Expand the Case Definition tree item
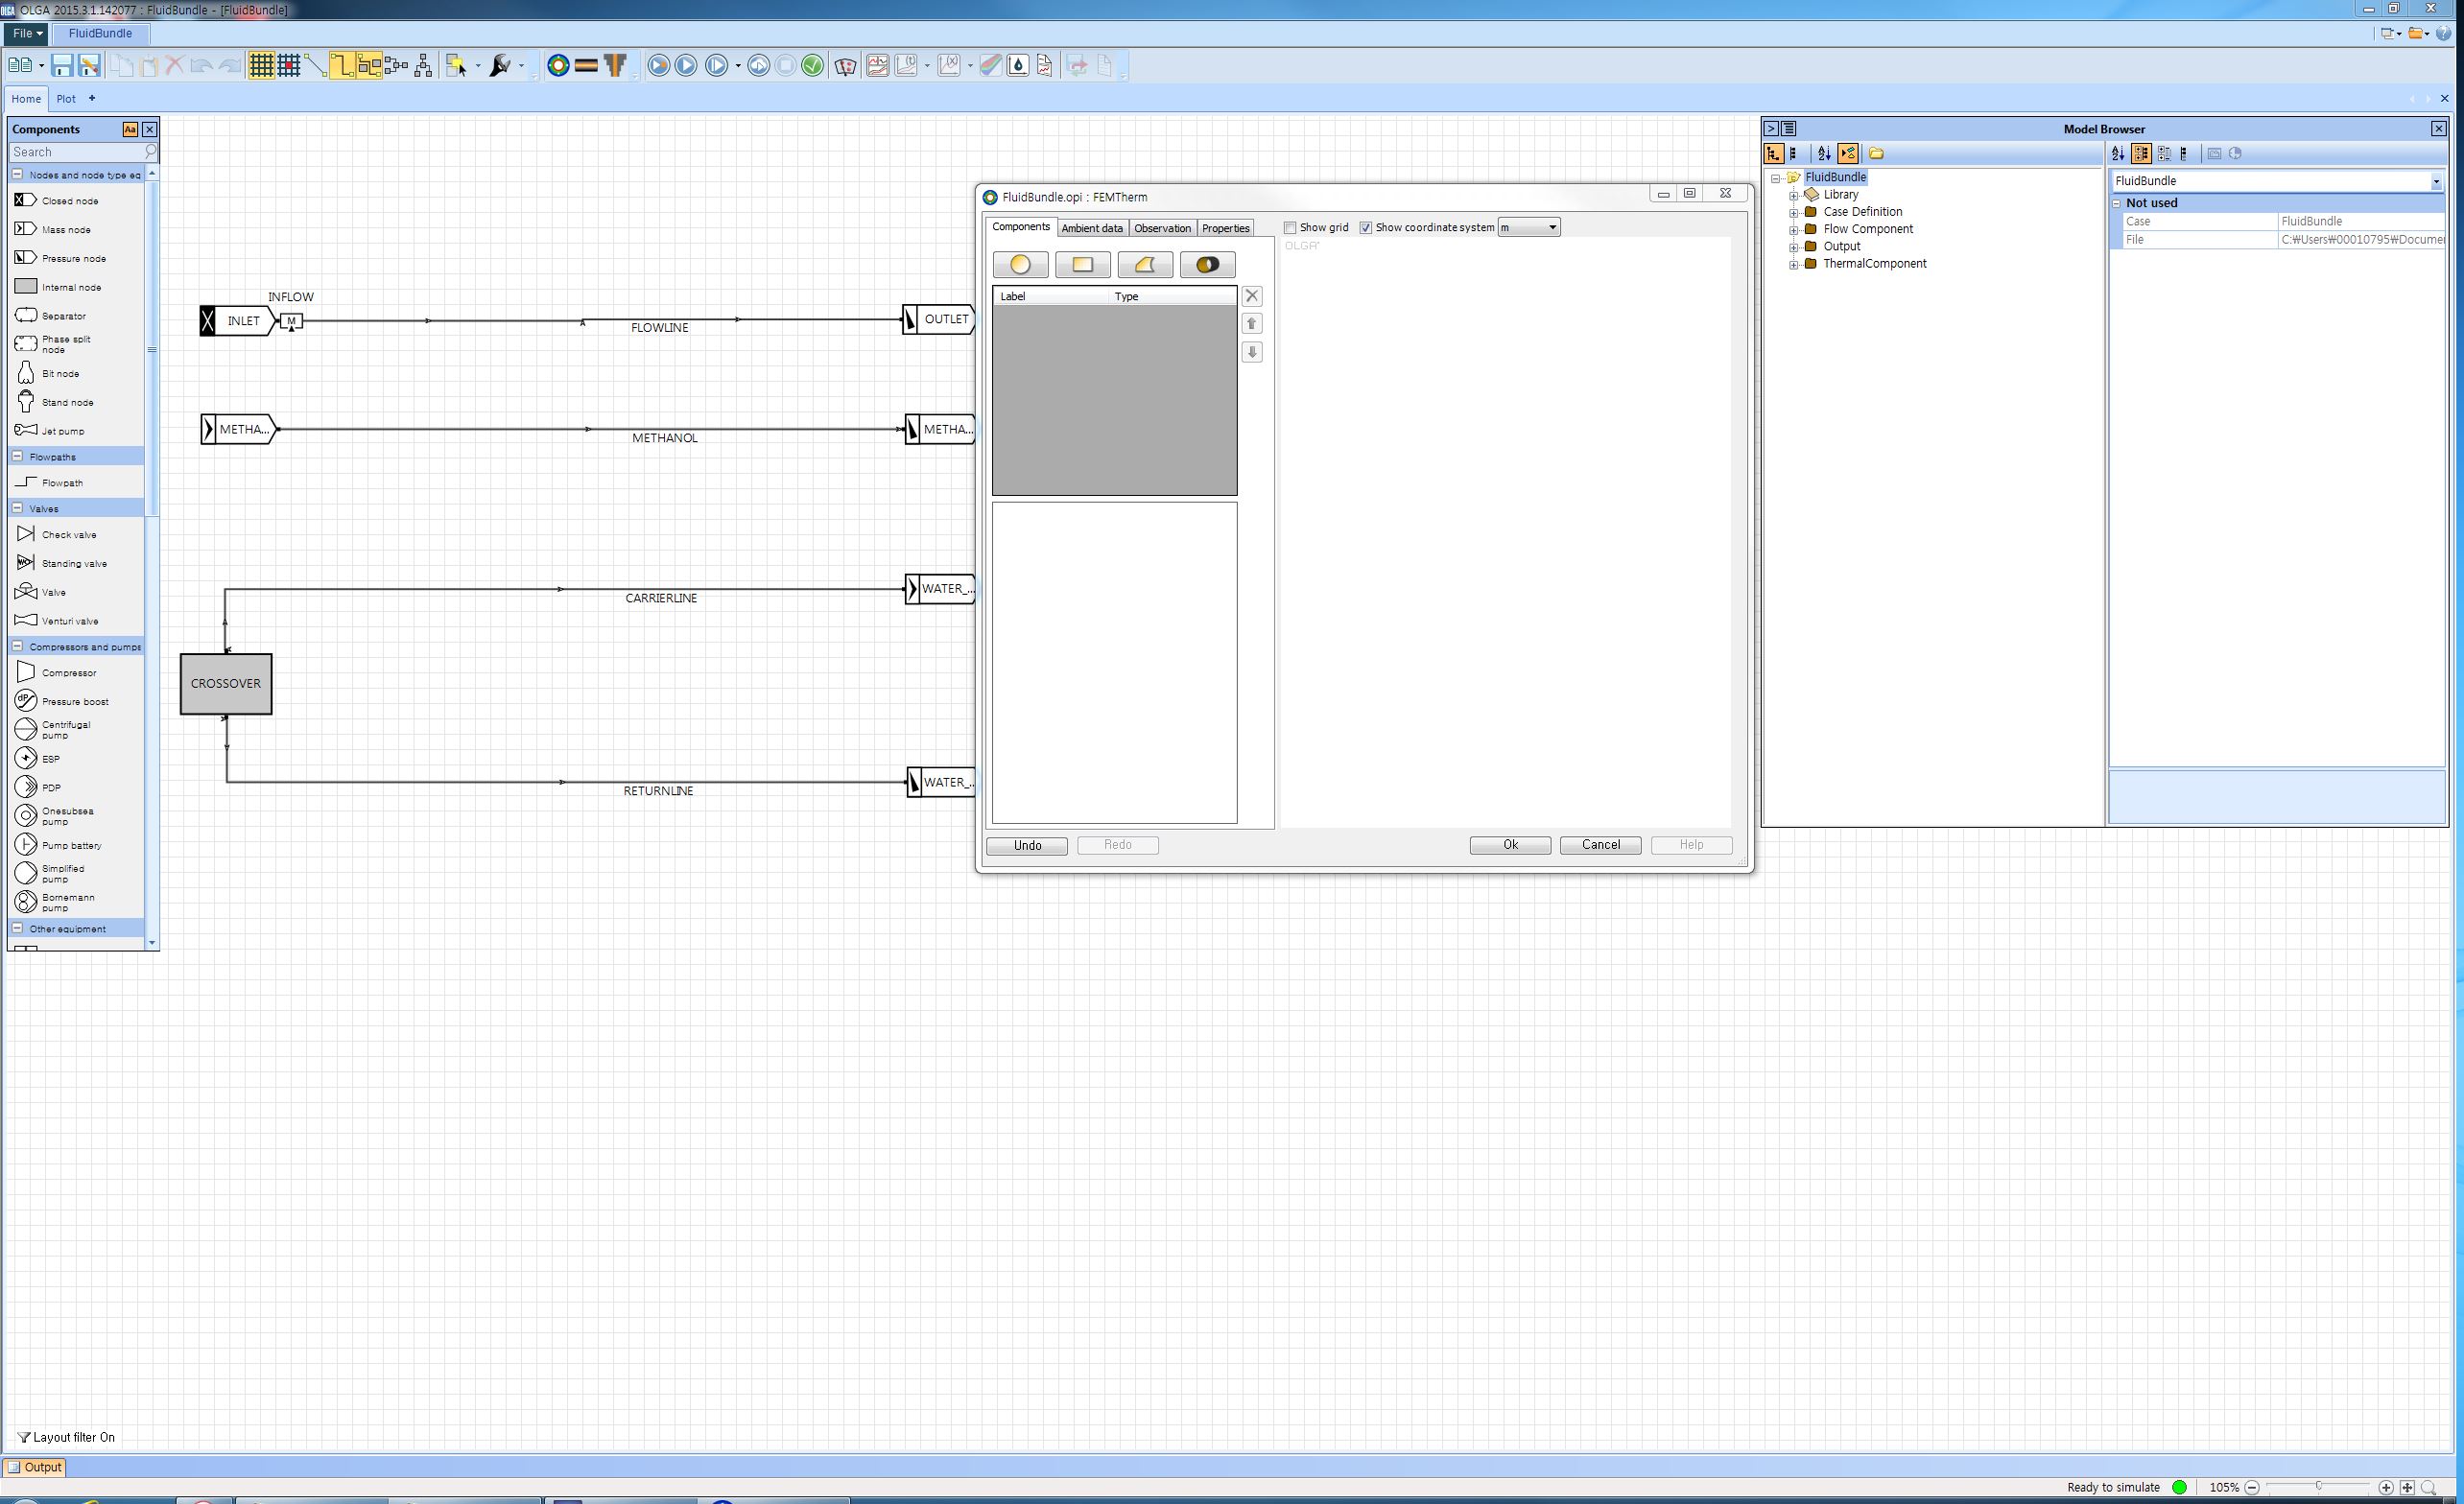 1793,211
